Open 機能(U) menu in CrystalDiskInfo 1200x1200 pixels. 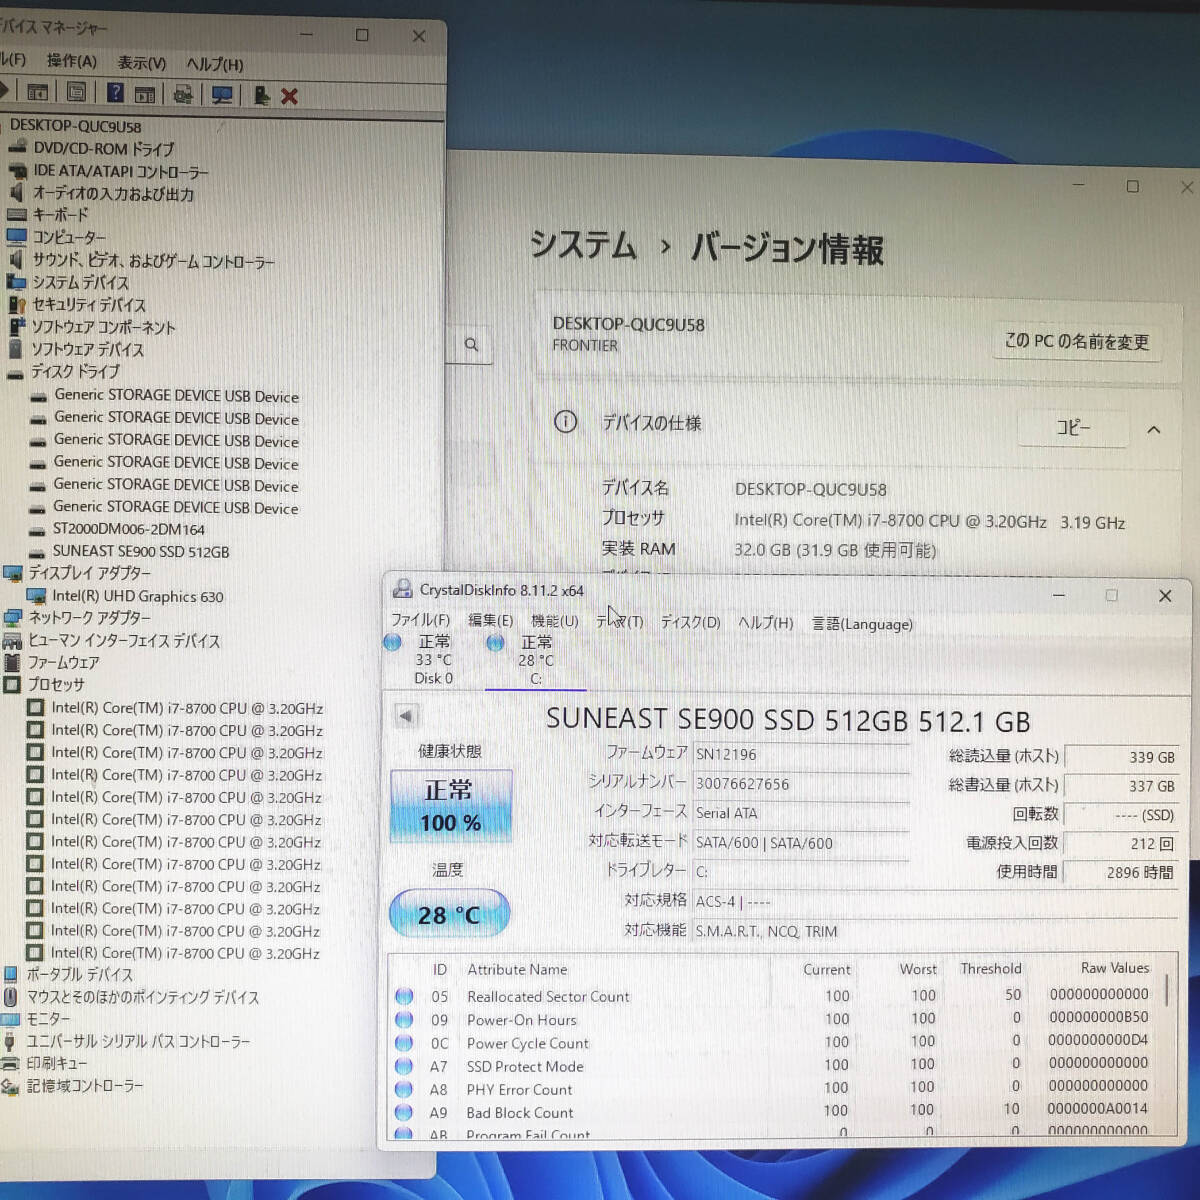click(x=554, y=621)
